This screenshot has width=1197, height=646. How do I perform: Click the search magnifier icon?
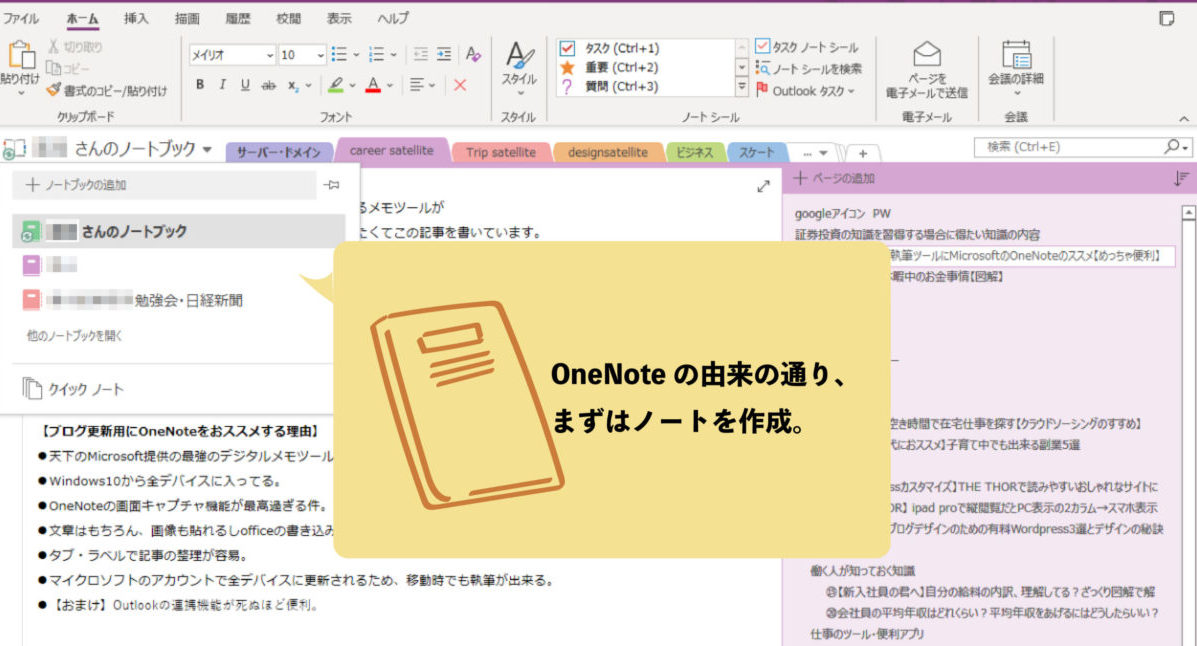click(x=1172, y=146)
